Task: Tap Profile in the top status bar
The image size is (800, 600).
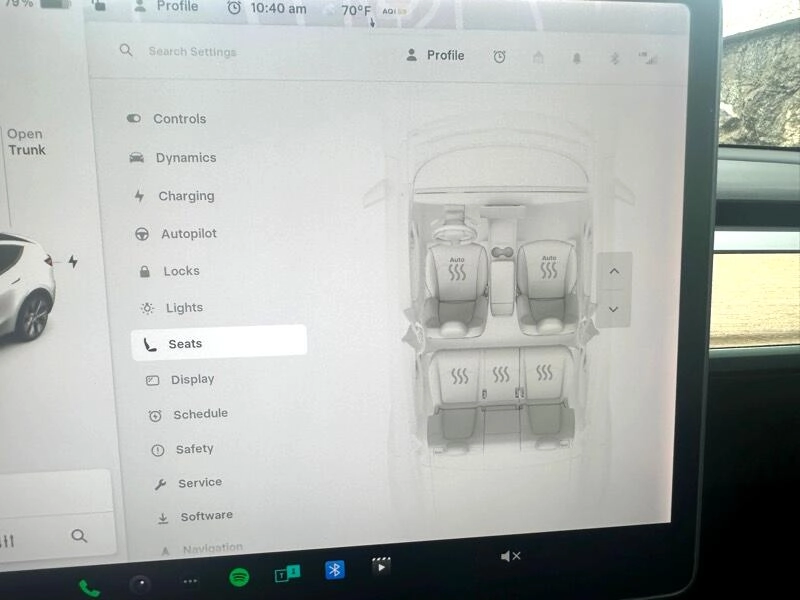Action: tap(165, 6)
